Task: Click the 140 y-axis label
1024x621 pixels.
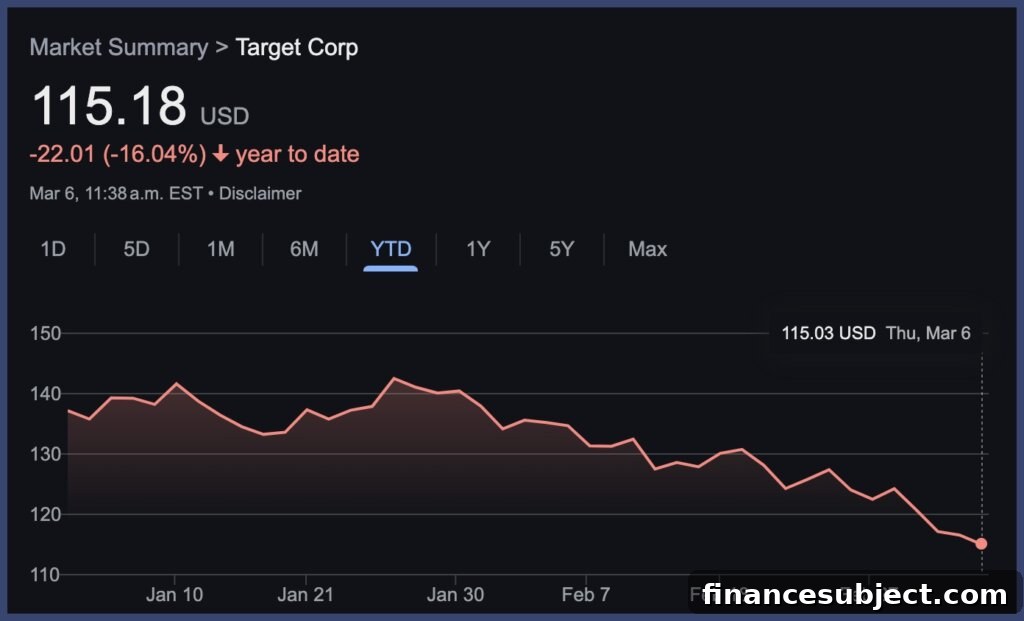Action: (x=45, y=394)
